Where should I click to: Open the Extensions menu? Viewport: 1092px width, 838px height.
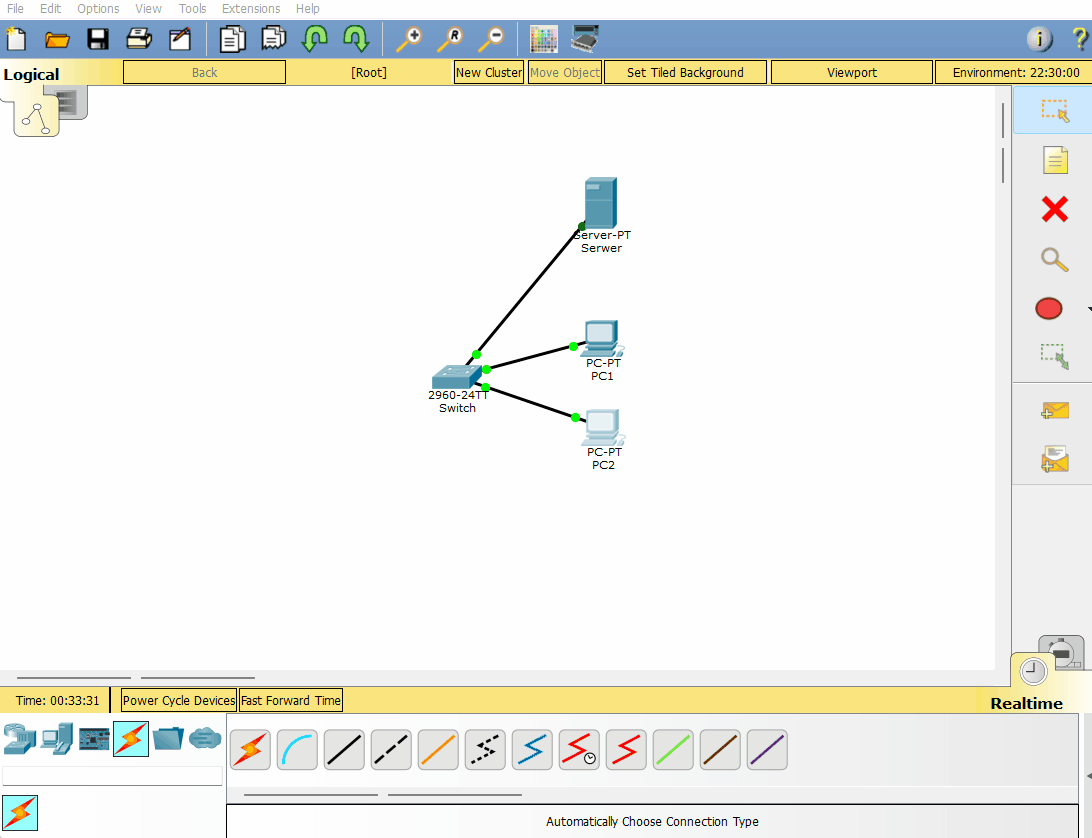pos(251,9)
